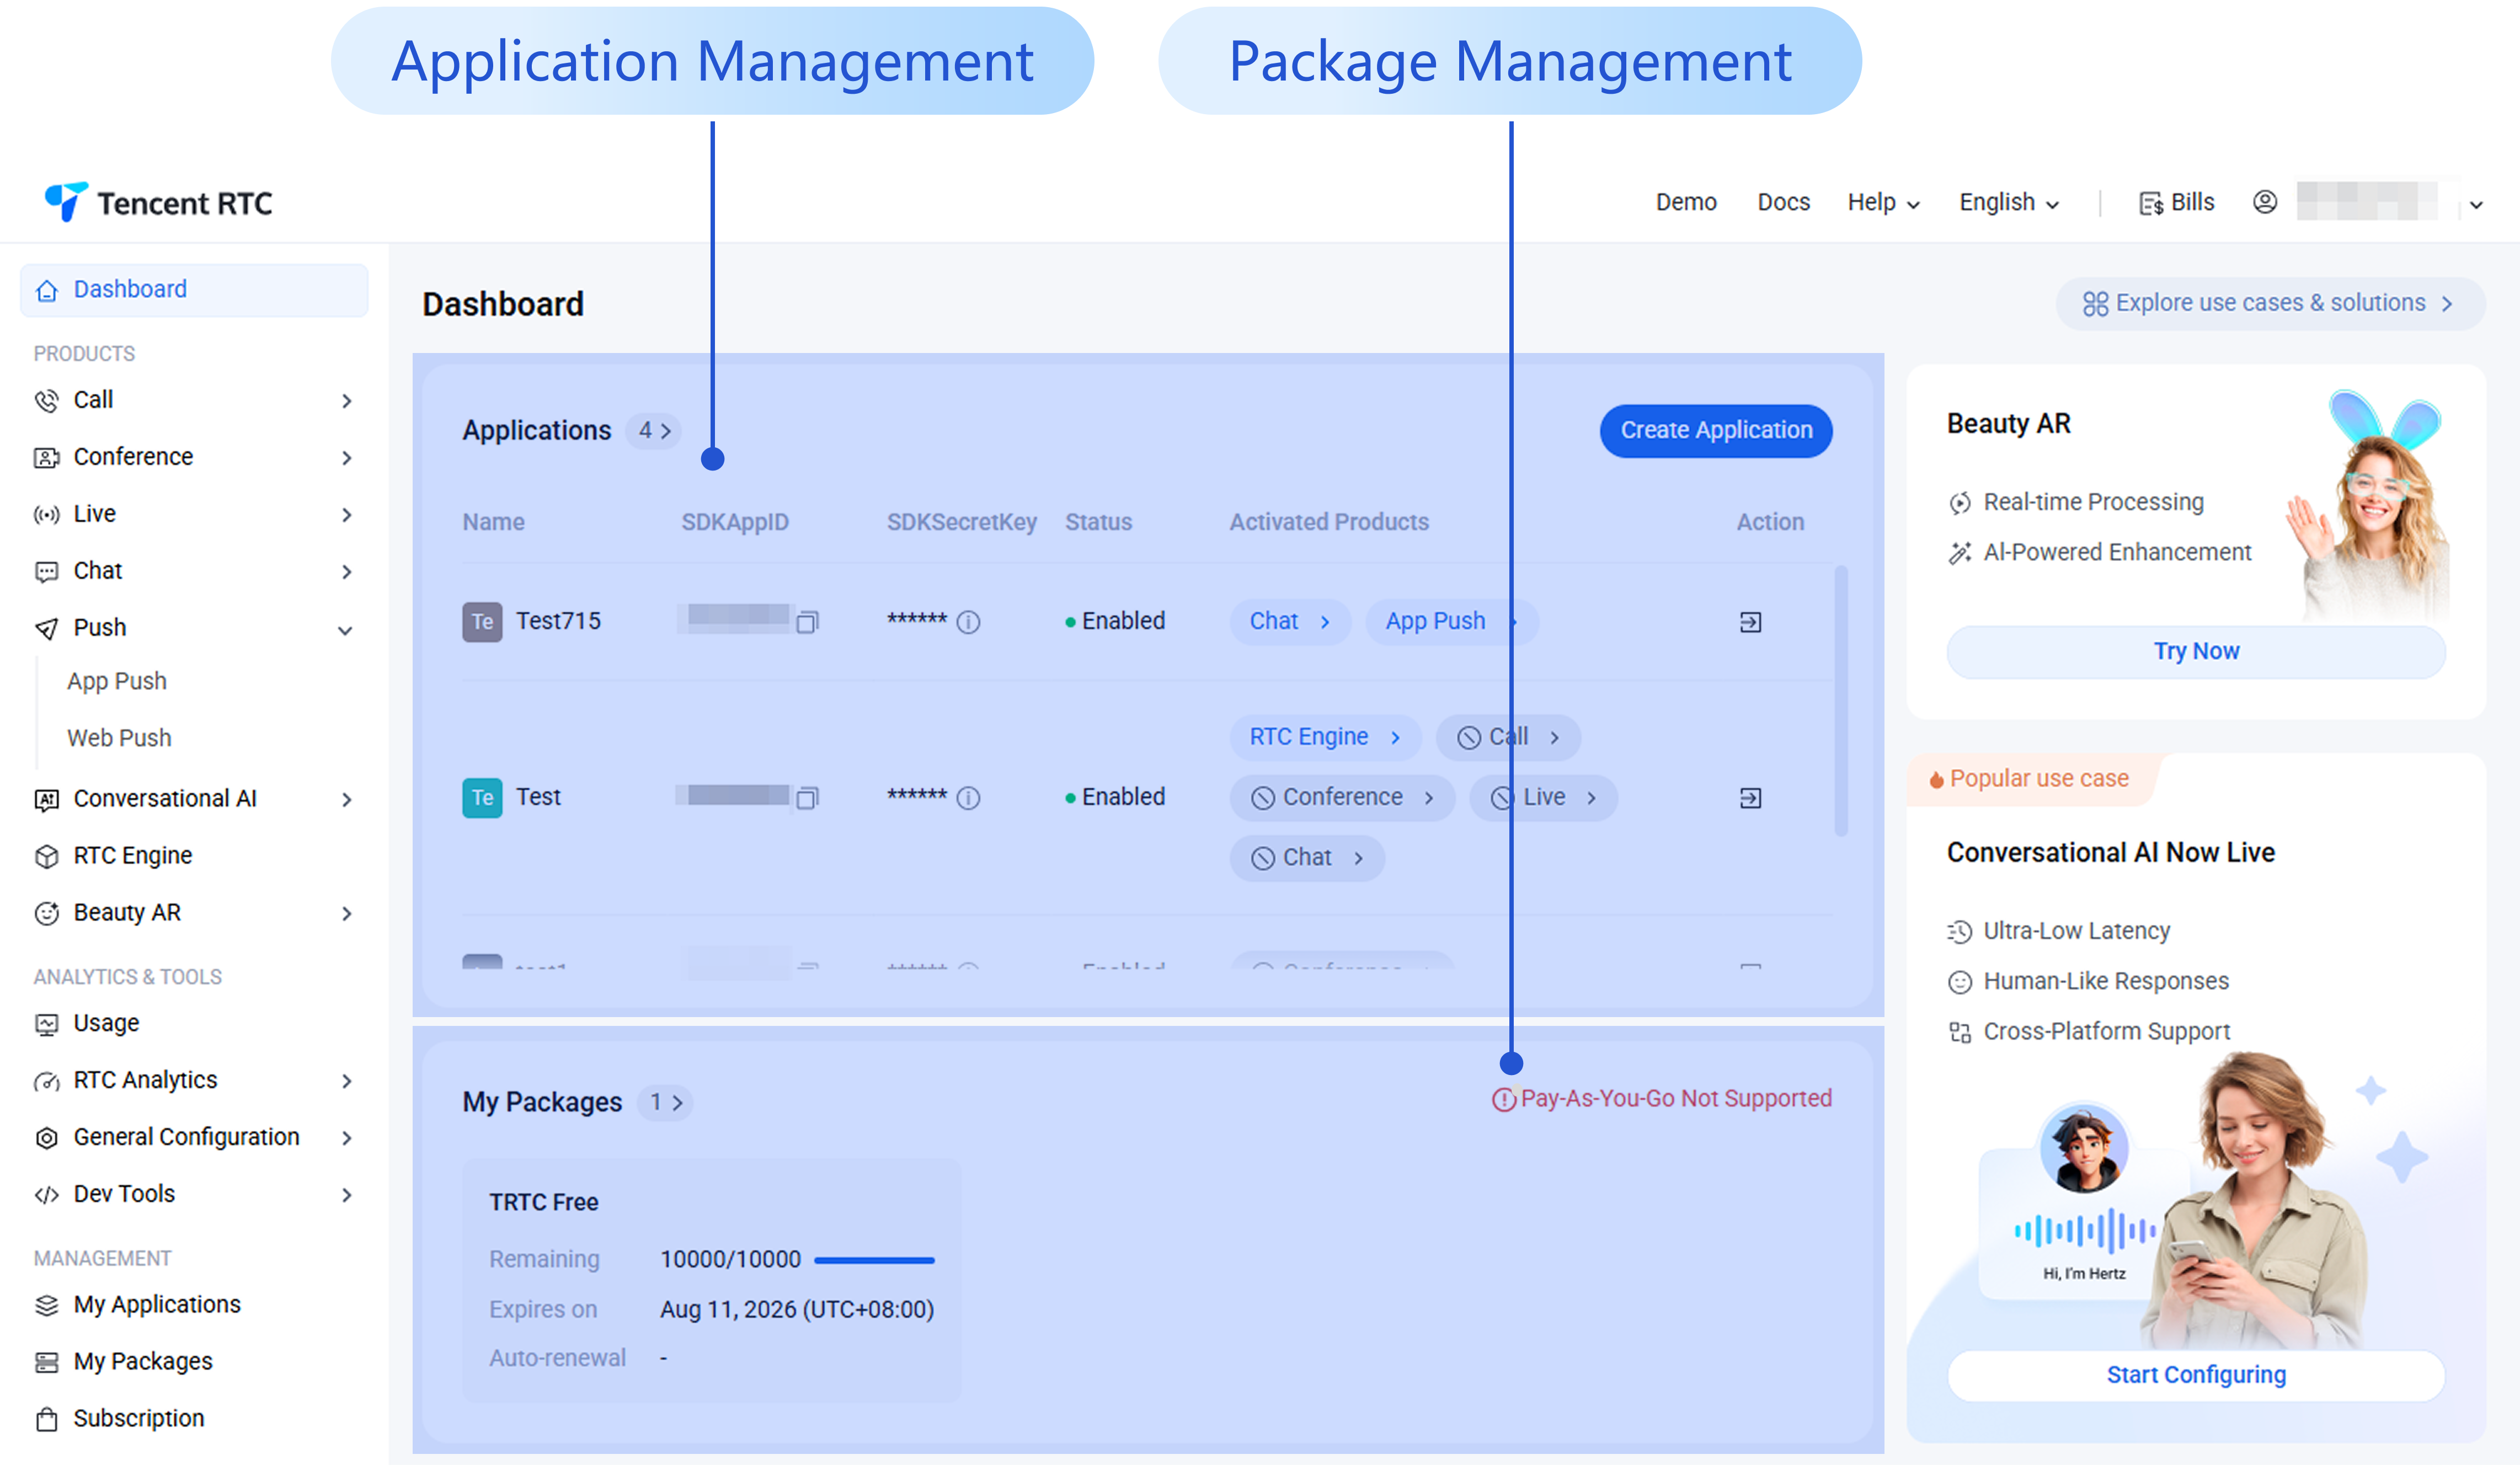2520x1476 pixels.
Task: Click the user account avatar icon
Action: coord(2265,203)
